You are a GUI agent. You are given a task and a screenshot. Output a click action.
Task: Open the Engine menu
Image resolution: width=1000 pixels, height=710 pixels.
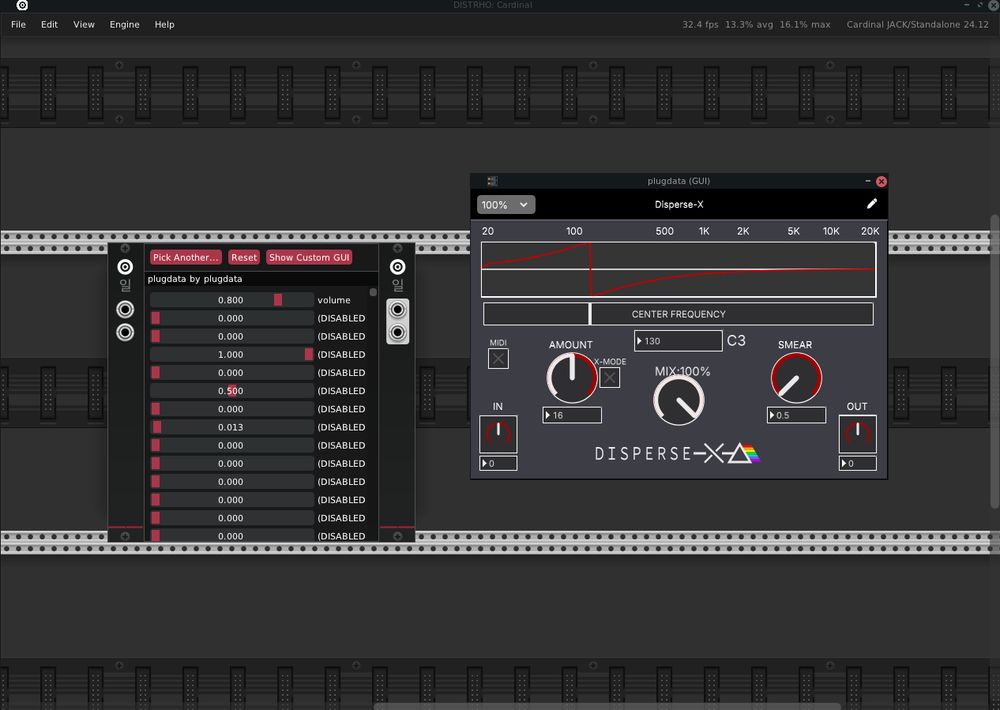pos(124,24)
